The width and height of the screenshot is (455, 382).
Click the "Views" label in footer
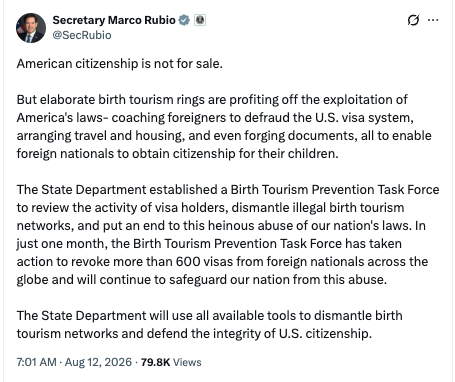(x=187, y=362)
